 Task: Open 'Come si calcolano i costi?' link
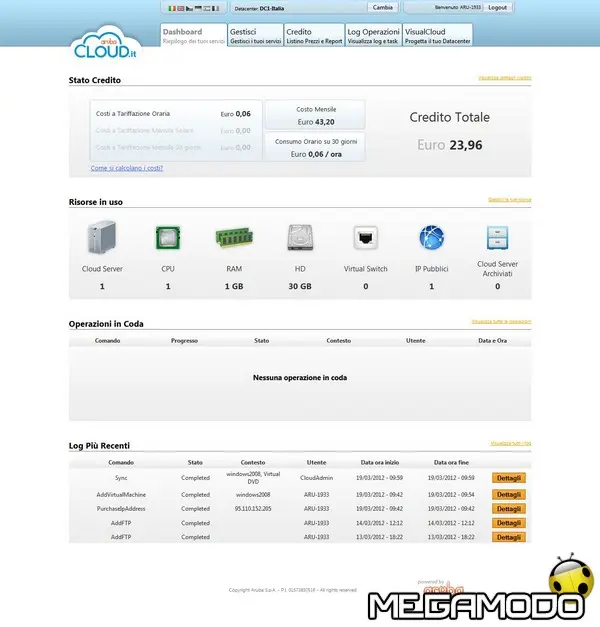point(127,168)
